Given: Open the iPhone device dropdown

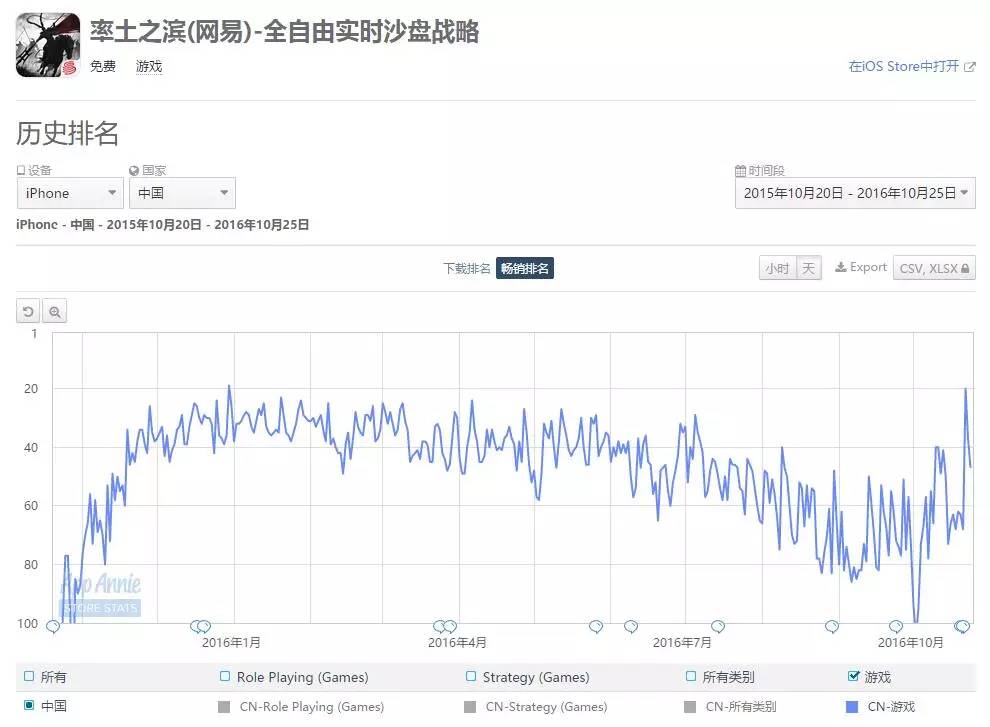Looking at the screenshot, I should pyautogui.click(x=70, y=193).
